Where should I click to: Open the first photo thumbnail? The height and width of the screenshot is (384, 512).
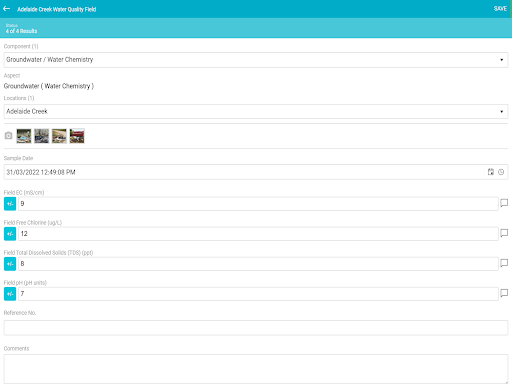pos(24,136)
